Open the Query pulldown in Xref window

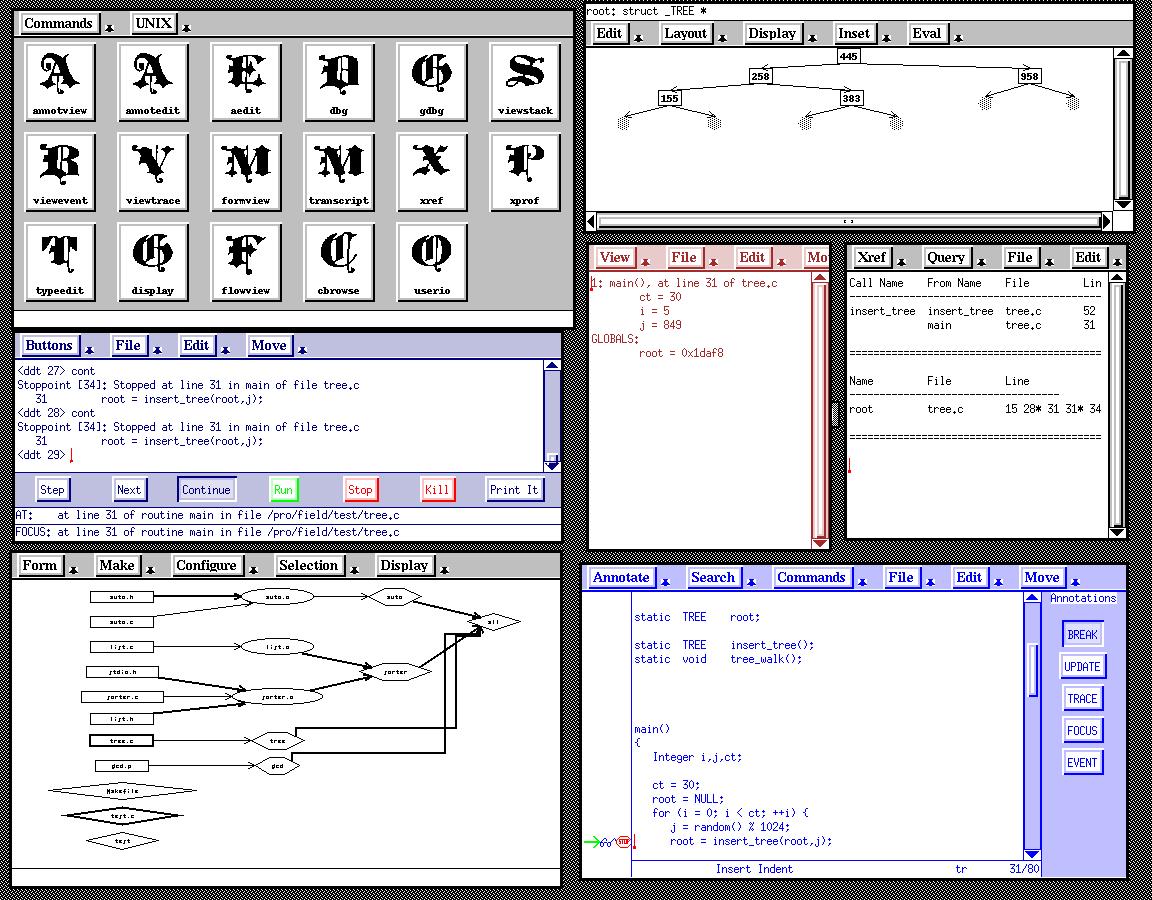(x=945, y=257)
